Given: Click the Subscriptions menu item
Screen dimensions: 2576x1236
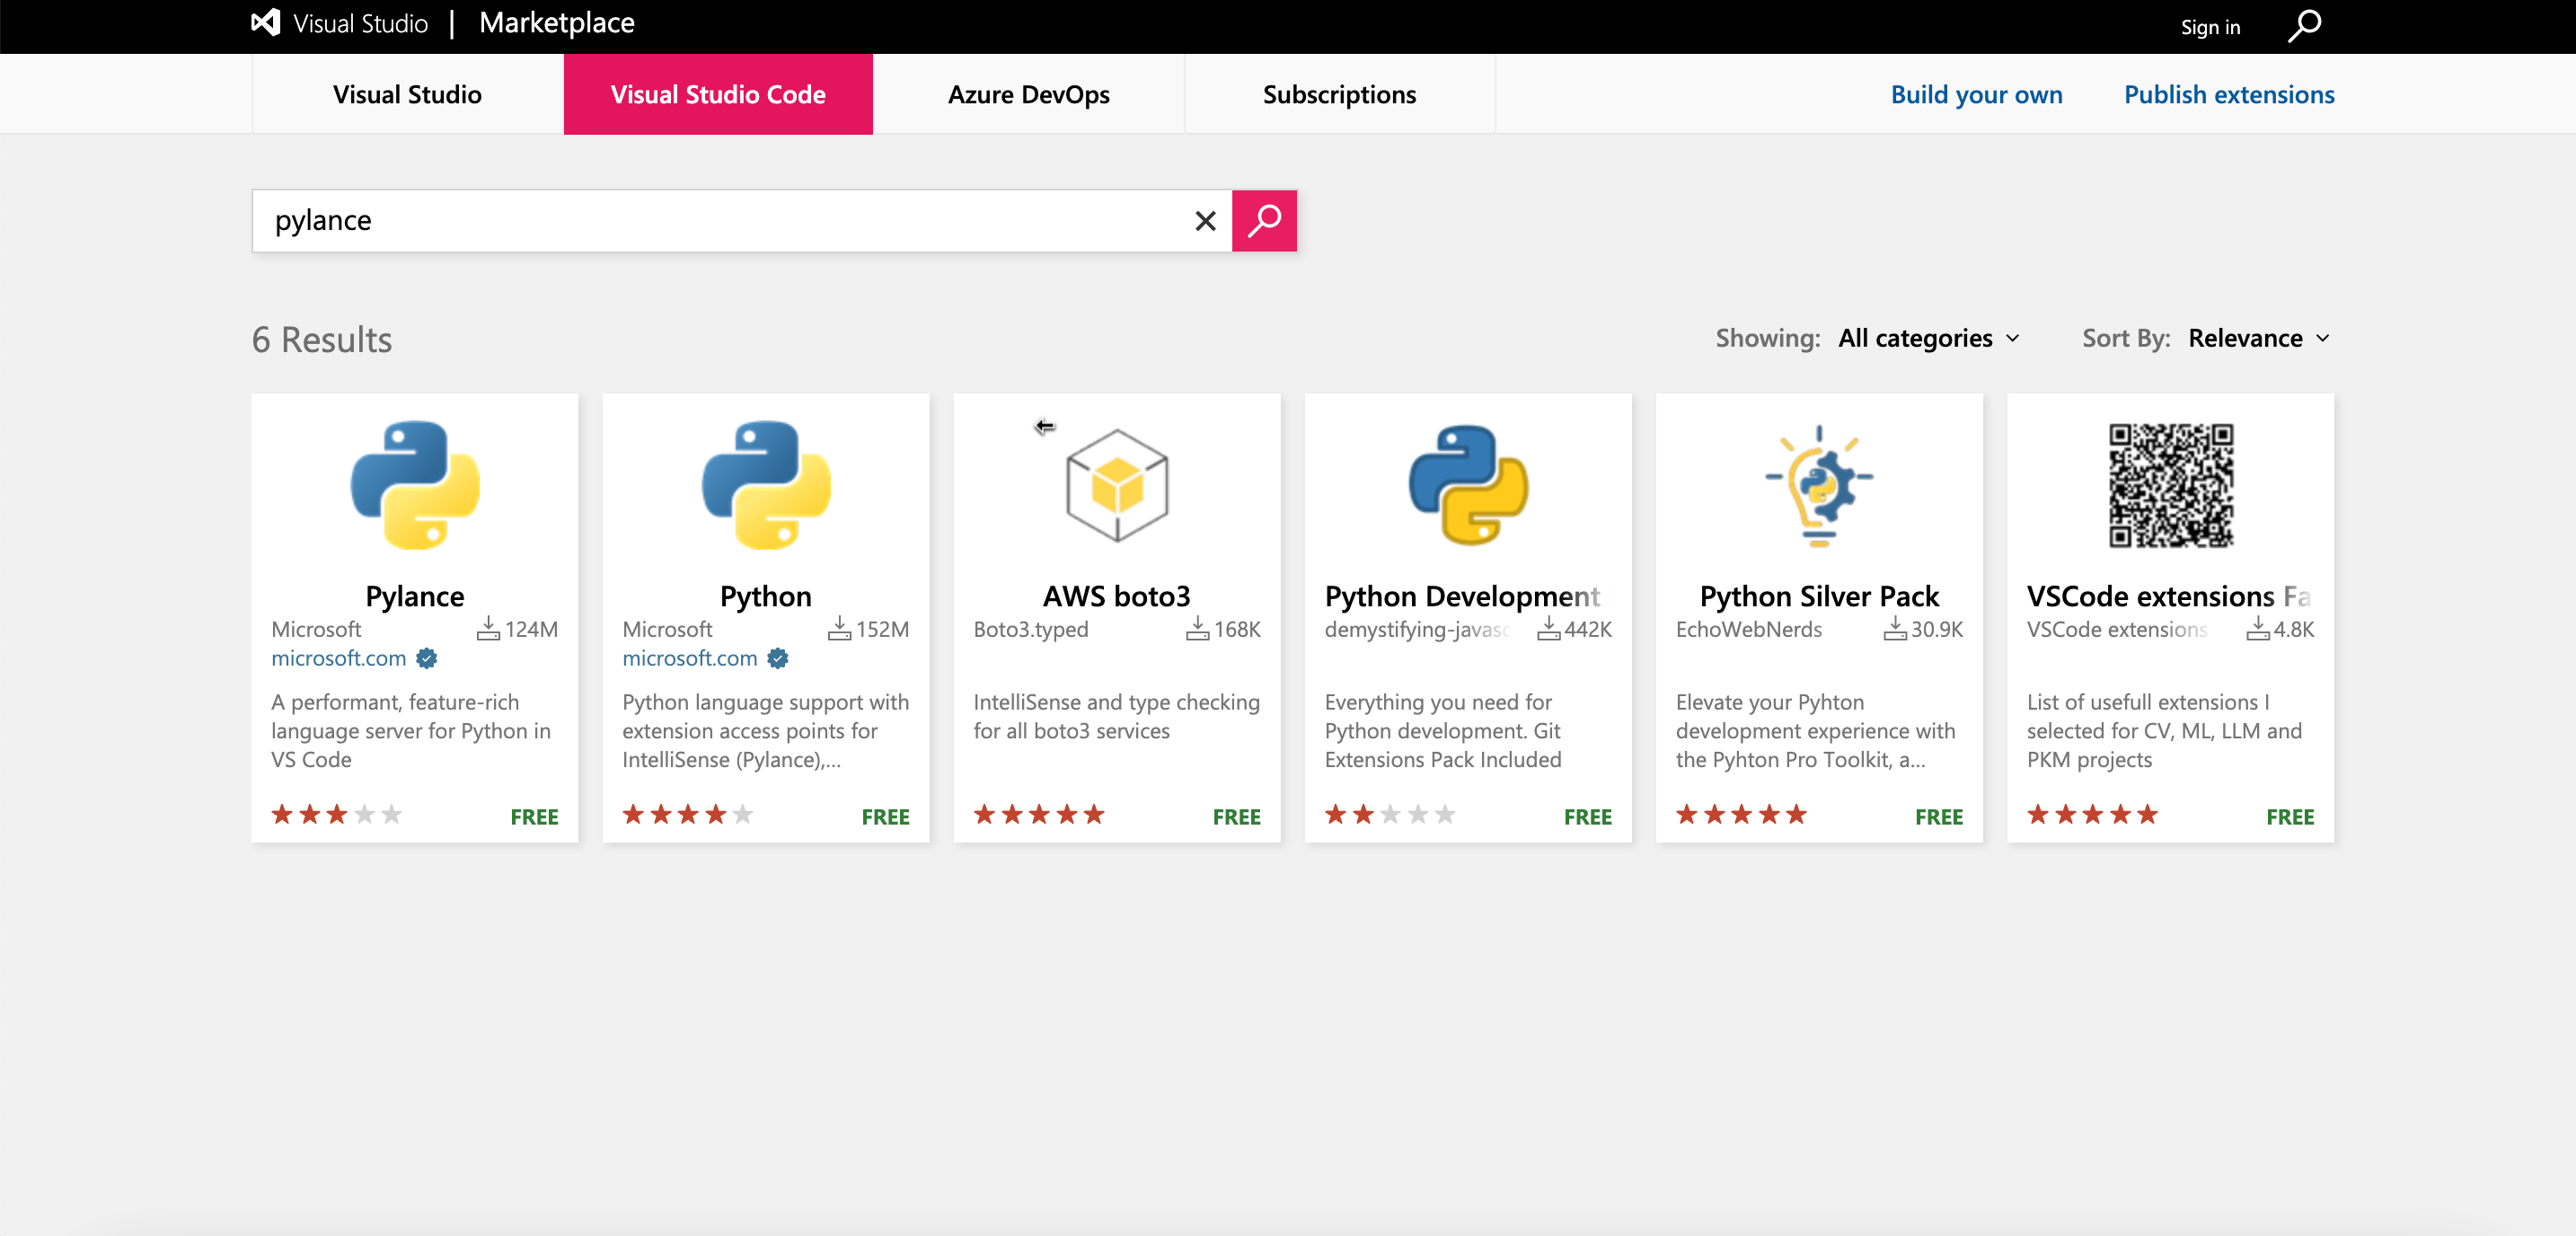Looking at the screenshot, I should click(x=1339, y=93).
